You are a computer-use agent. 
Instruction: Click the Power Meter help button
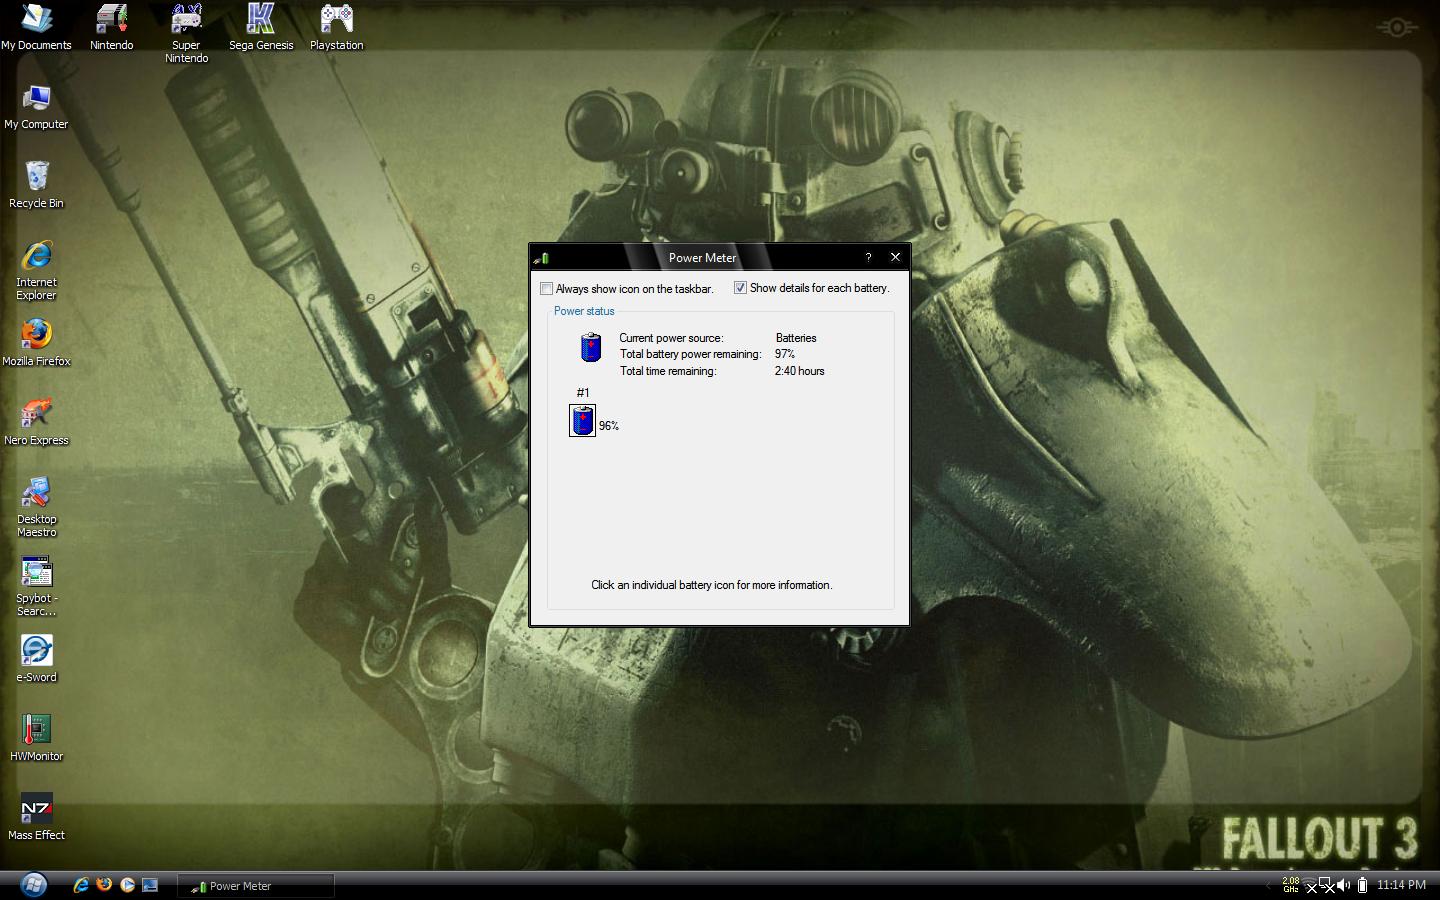868,257
